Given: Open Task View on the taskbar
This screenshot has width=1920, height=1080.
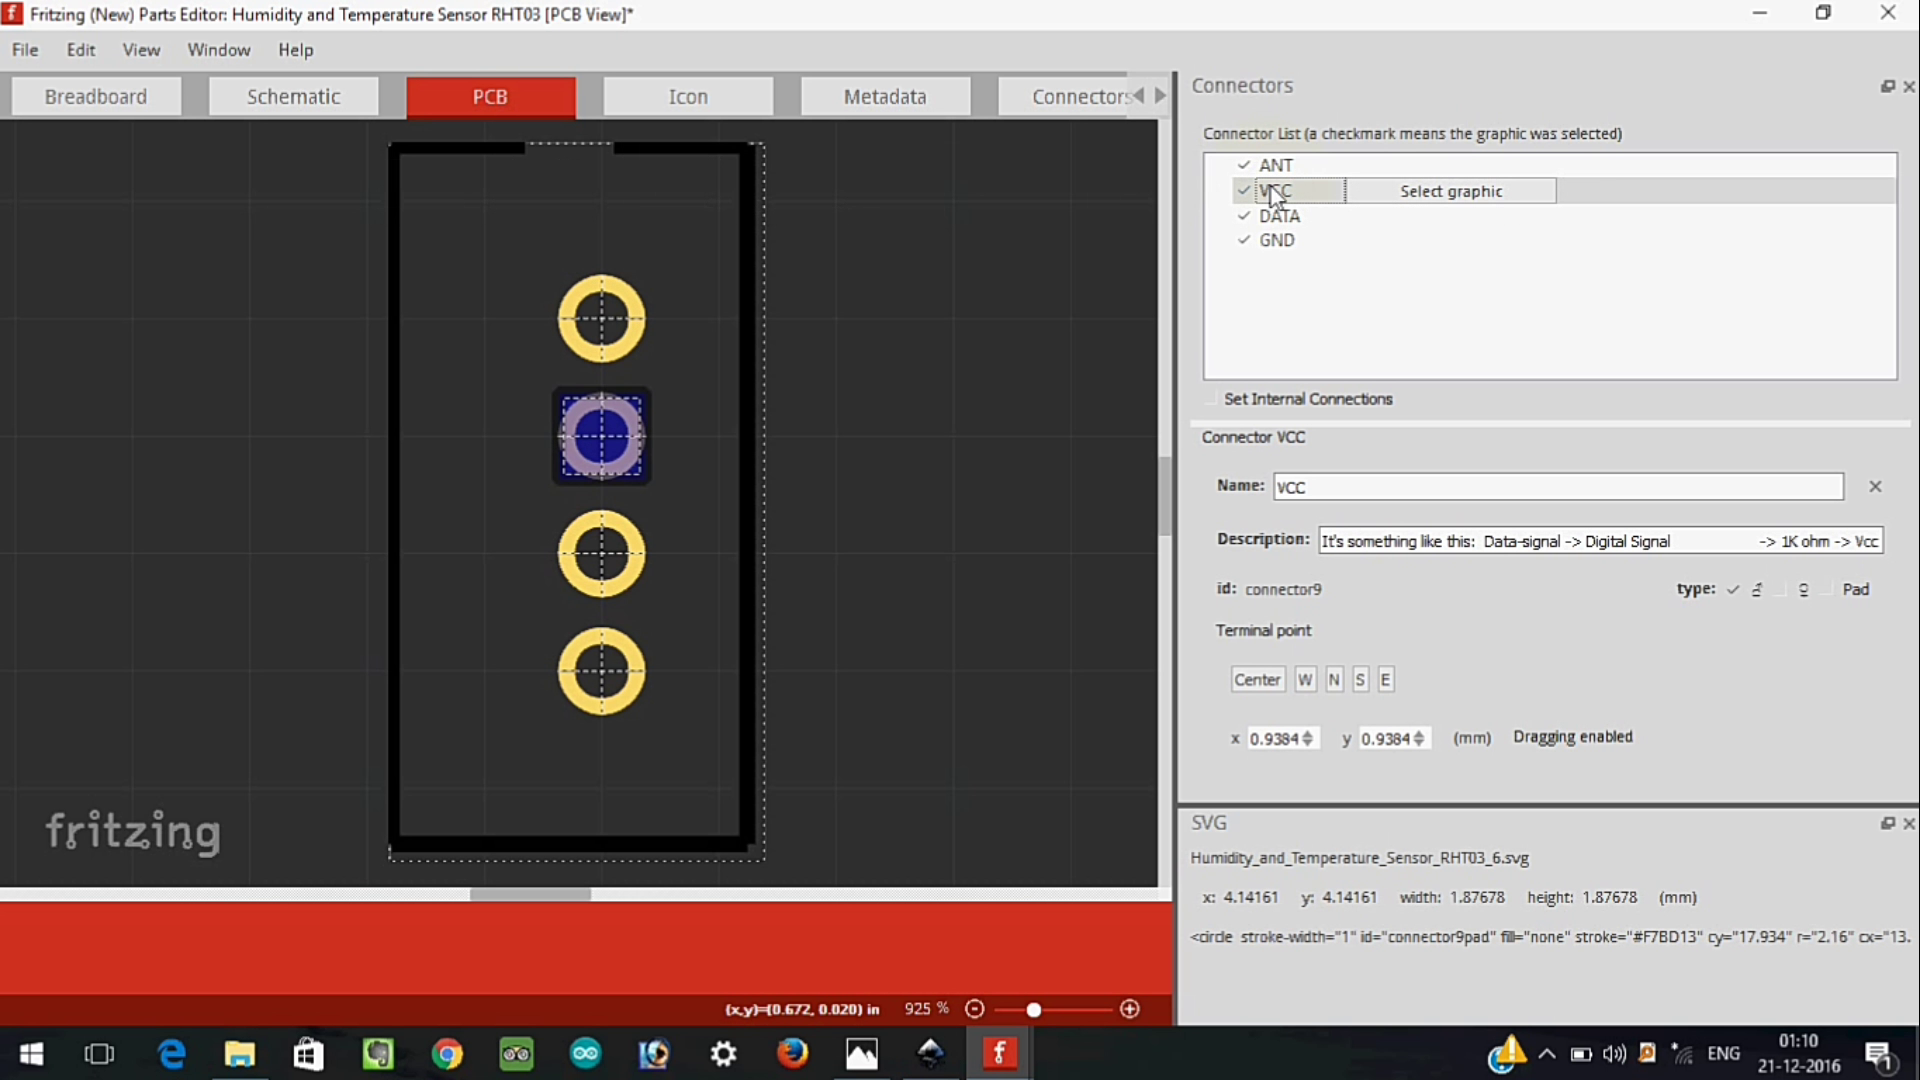Looking at the screenshot, I should (x=99, y=1054).
